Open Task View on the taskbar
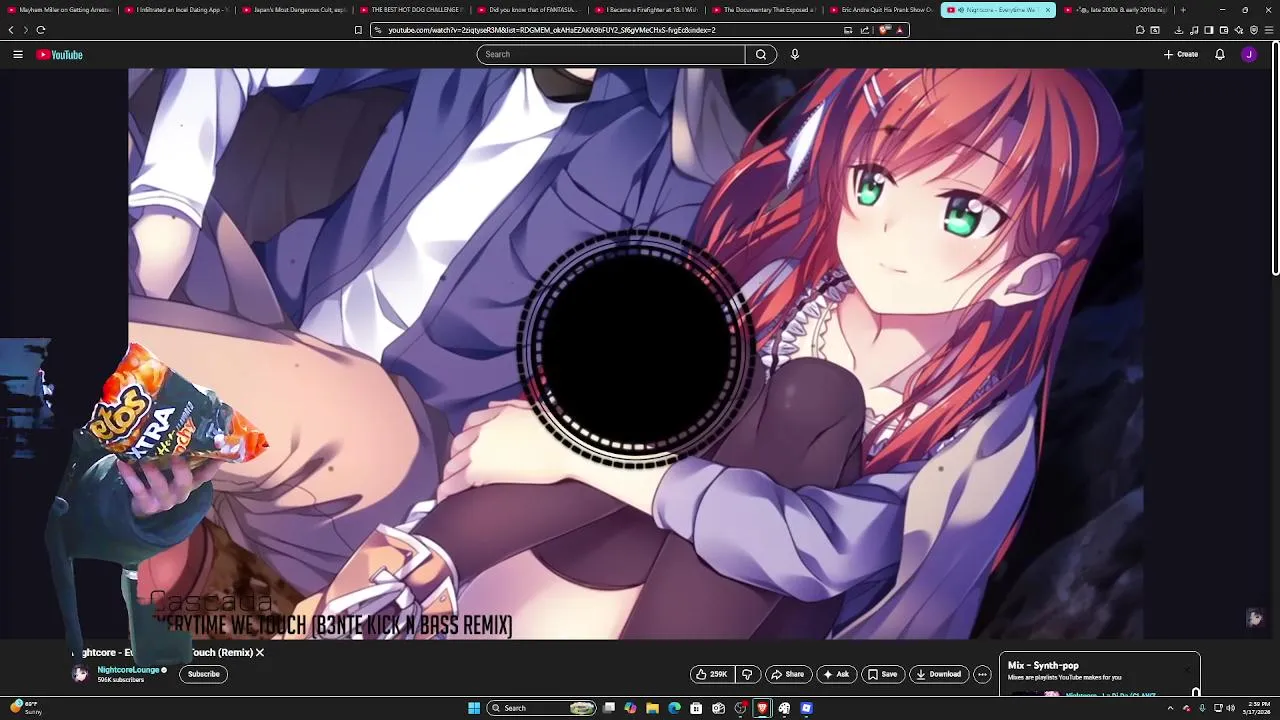 (x=608, y=708)
